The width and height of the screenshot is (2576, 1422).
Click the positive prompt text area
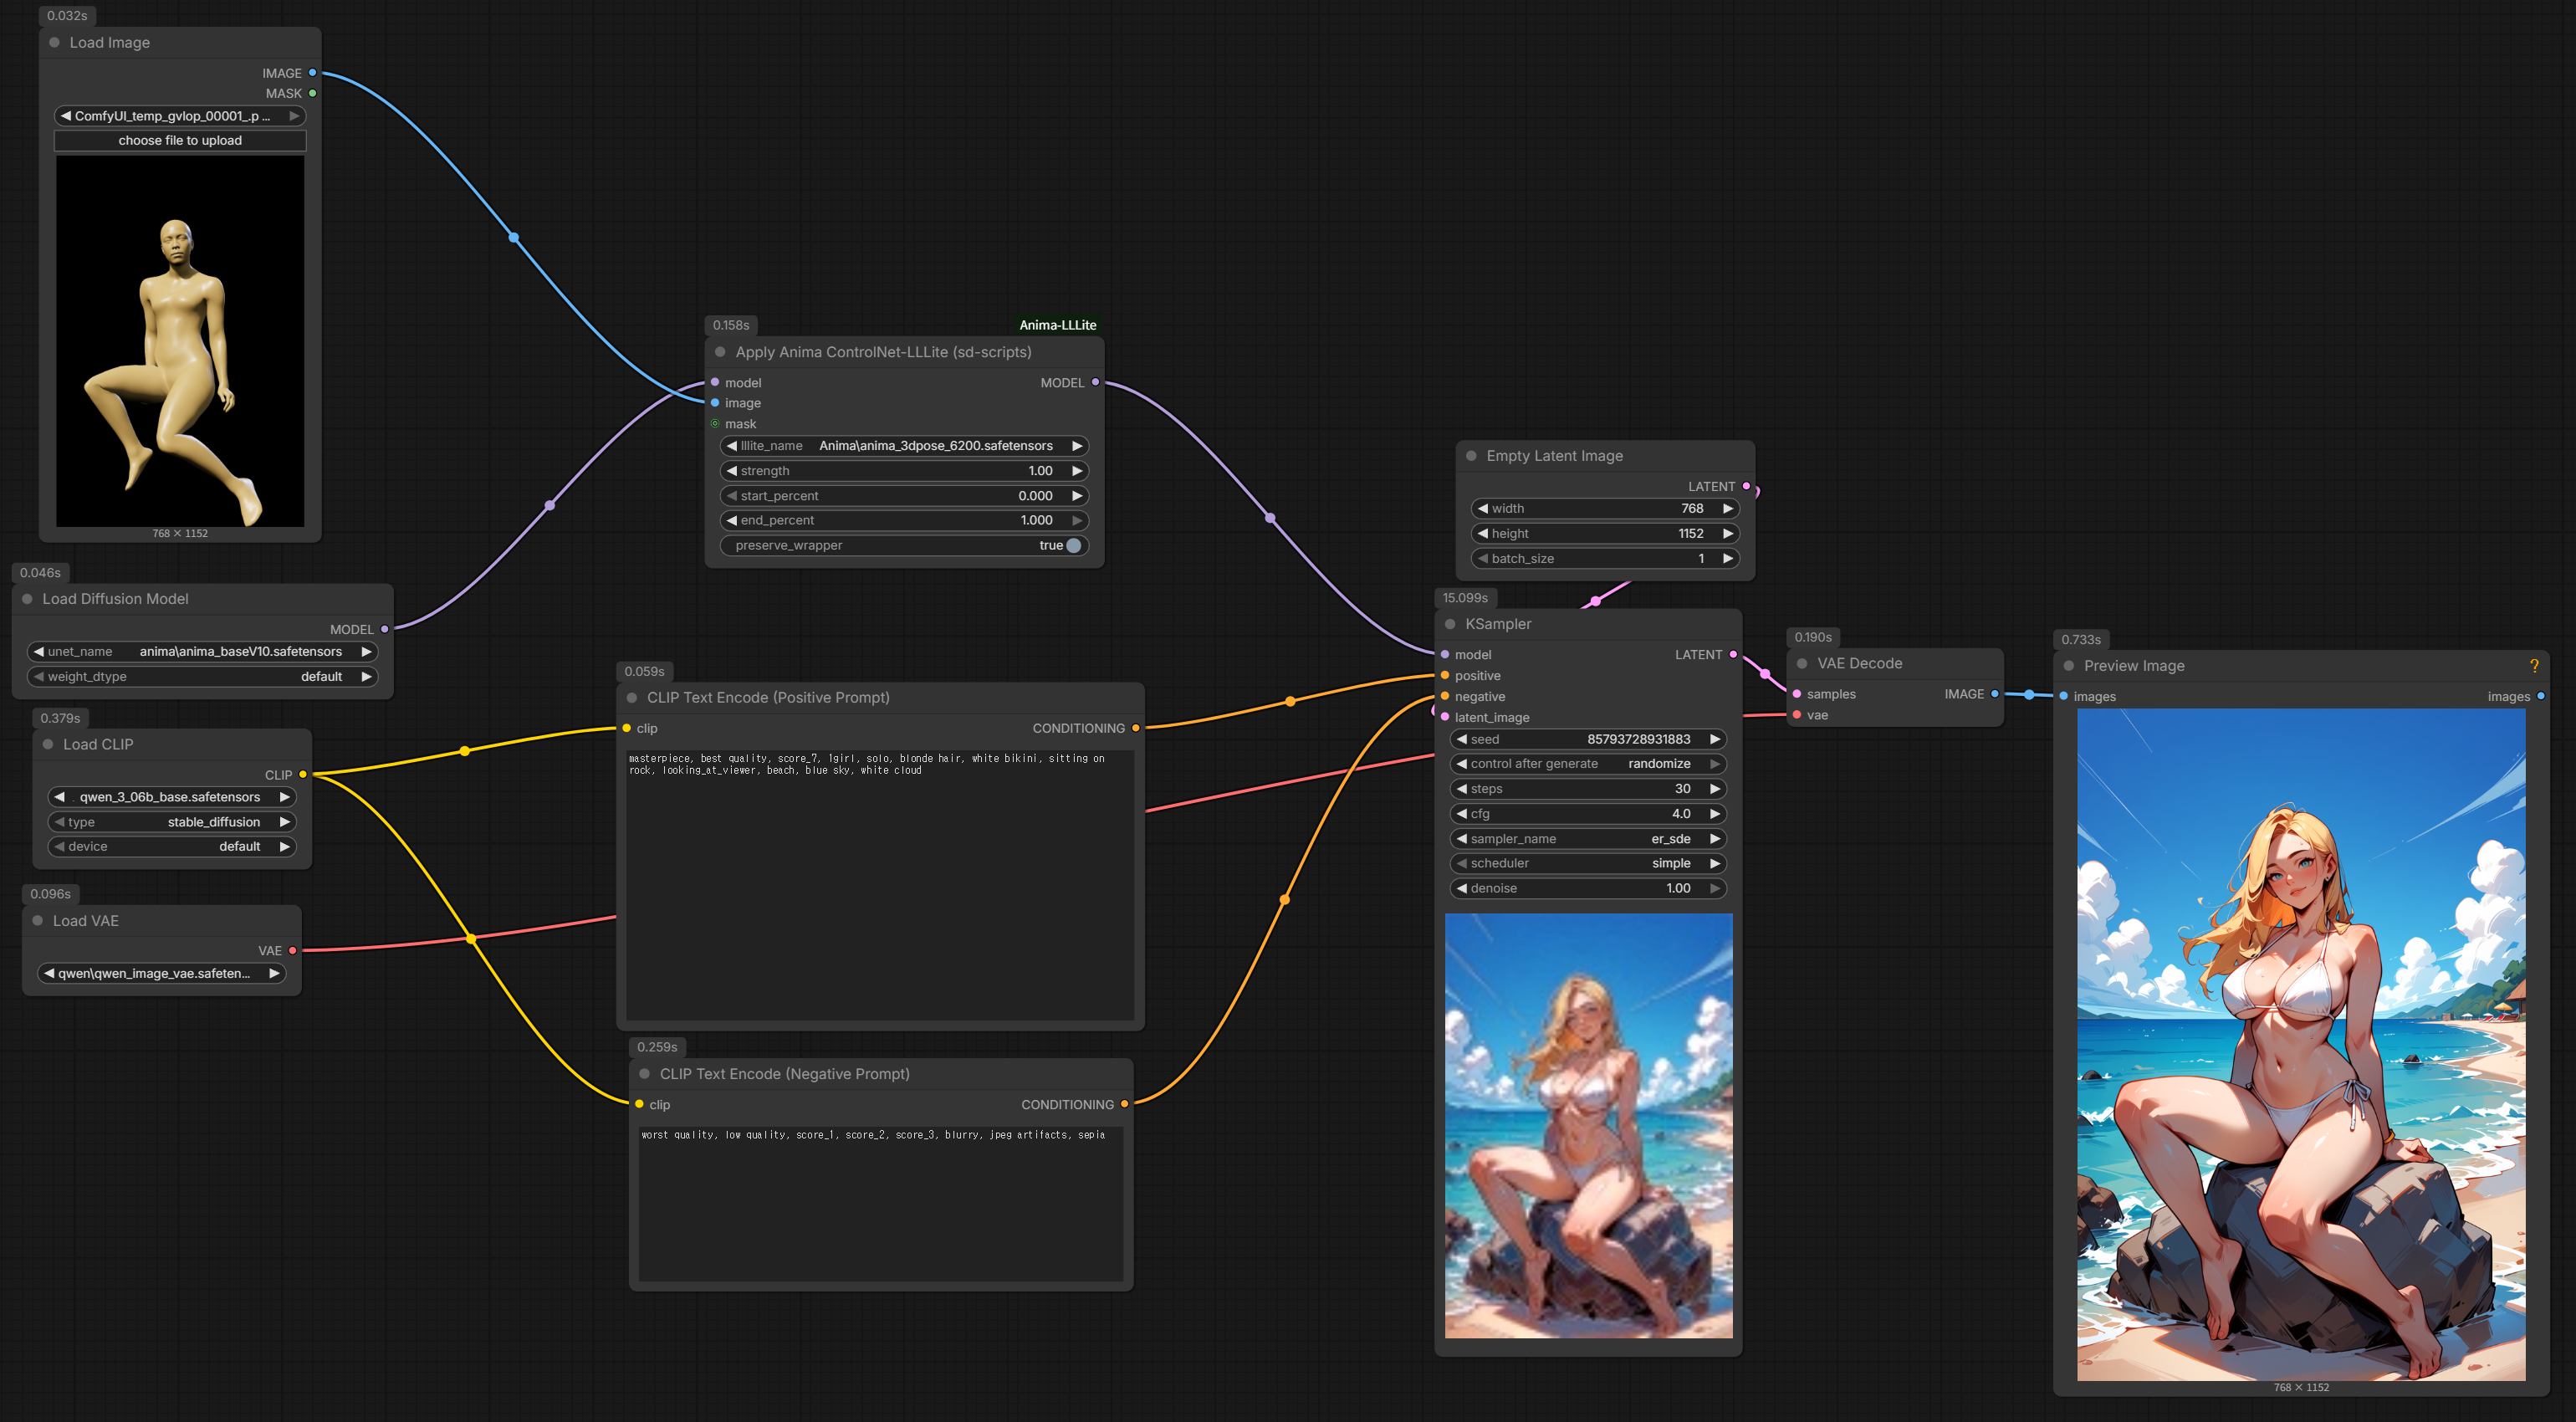880,884
